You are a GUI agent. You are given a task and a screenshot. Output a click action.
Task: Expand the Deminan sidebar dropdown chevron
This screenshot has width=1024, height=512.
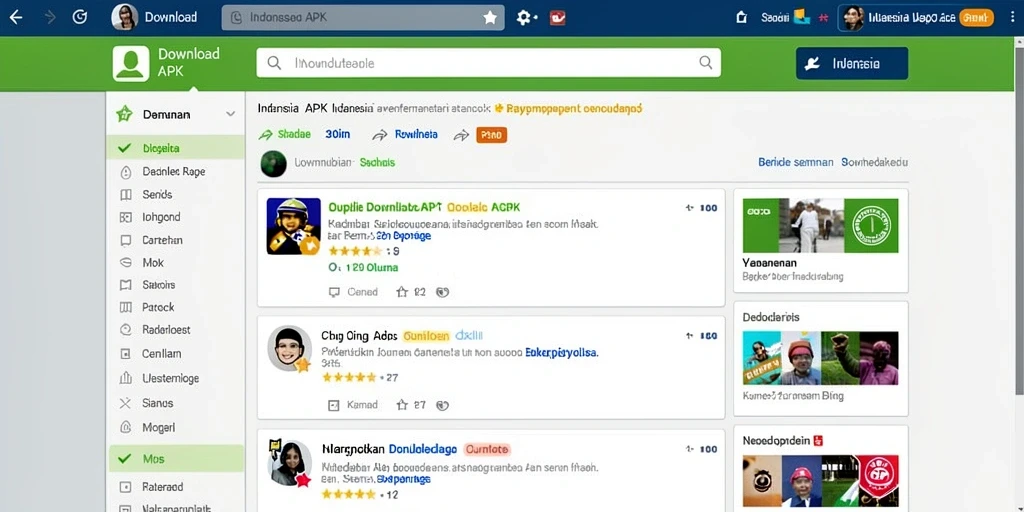(x=230, y=114)
